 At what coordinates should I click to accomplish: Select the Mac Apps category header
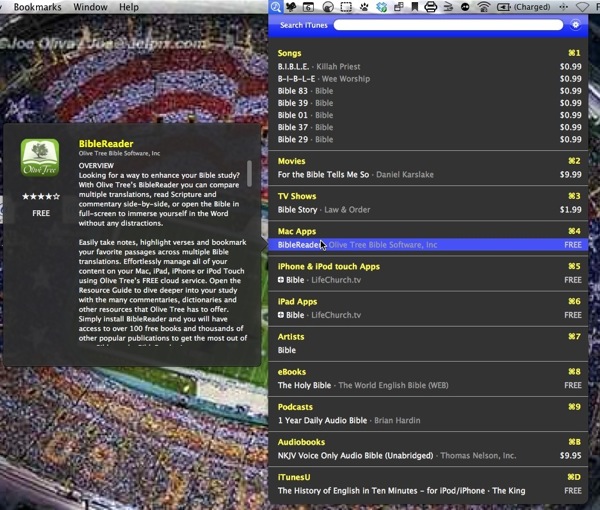[297, 231]
